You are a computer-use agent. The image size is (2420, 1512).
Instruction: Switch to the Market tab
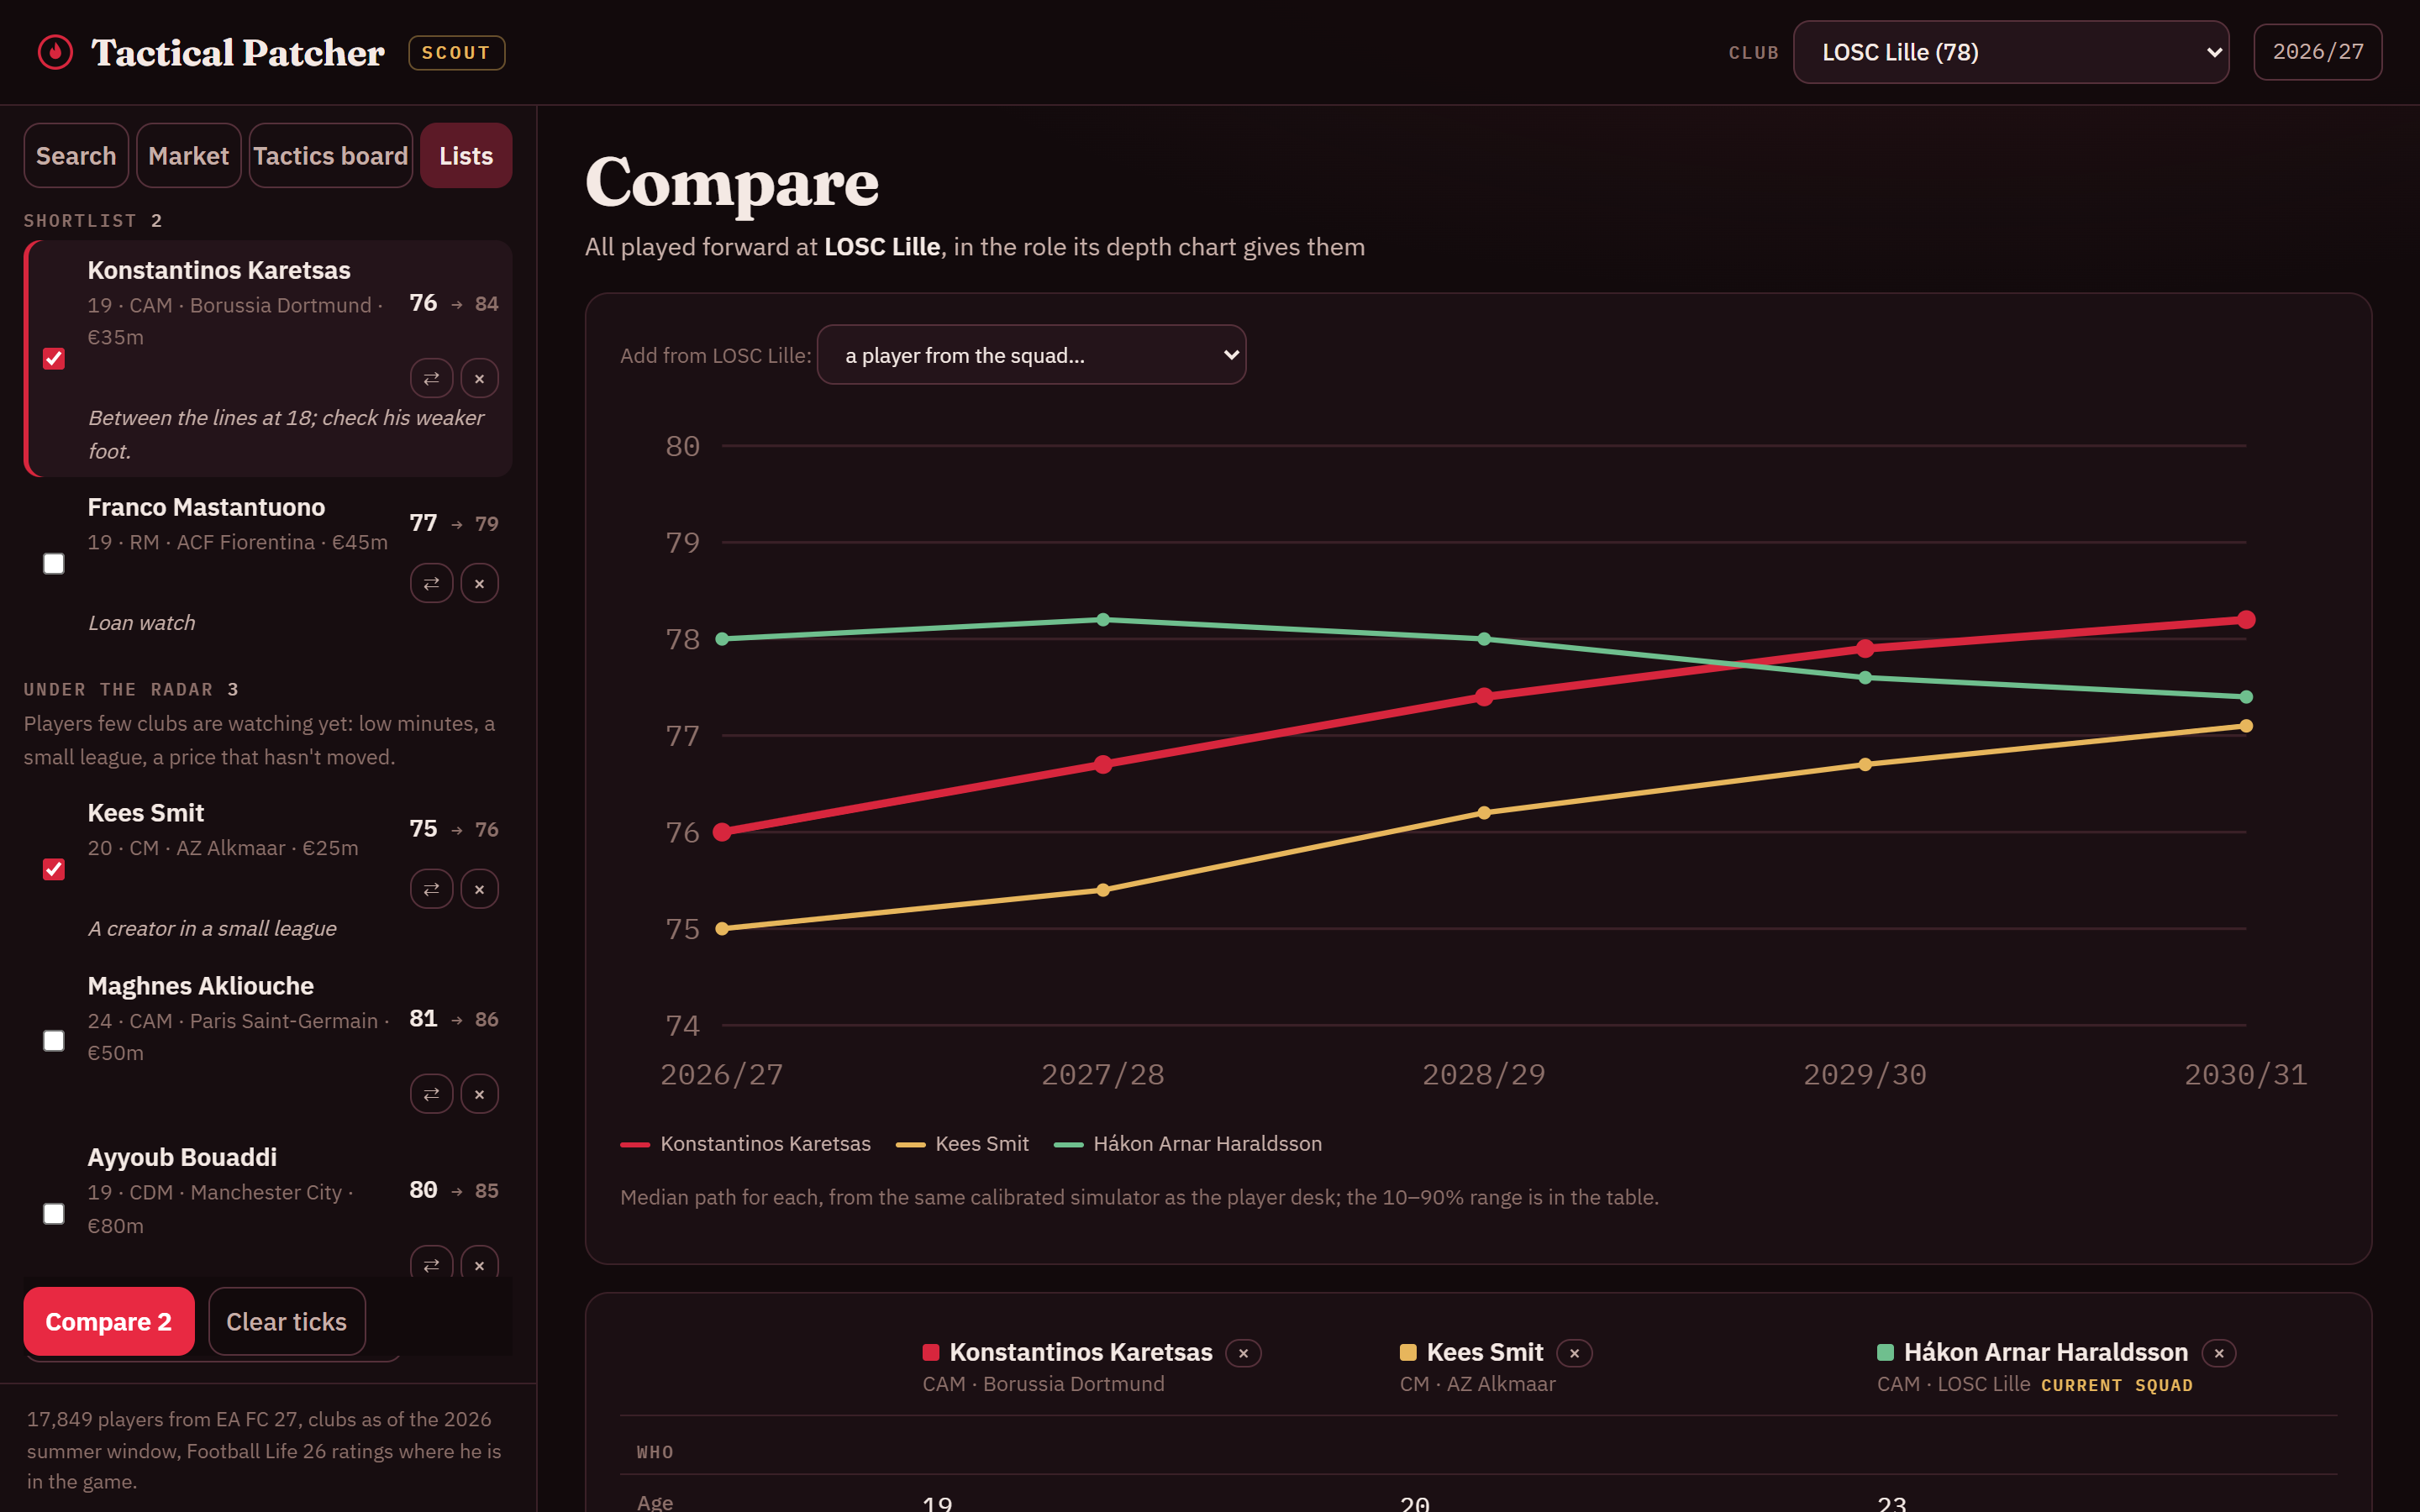point(188,155)
